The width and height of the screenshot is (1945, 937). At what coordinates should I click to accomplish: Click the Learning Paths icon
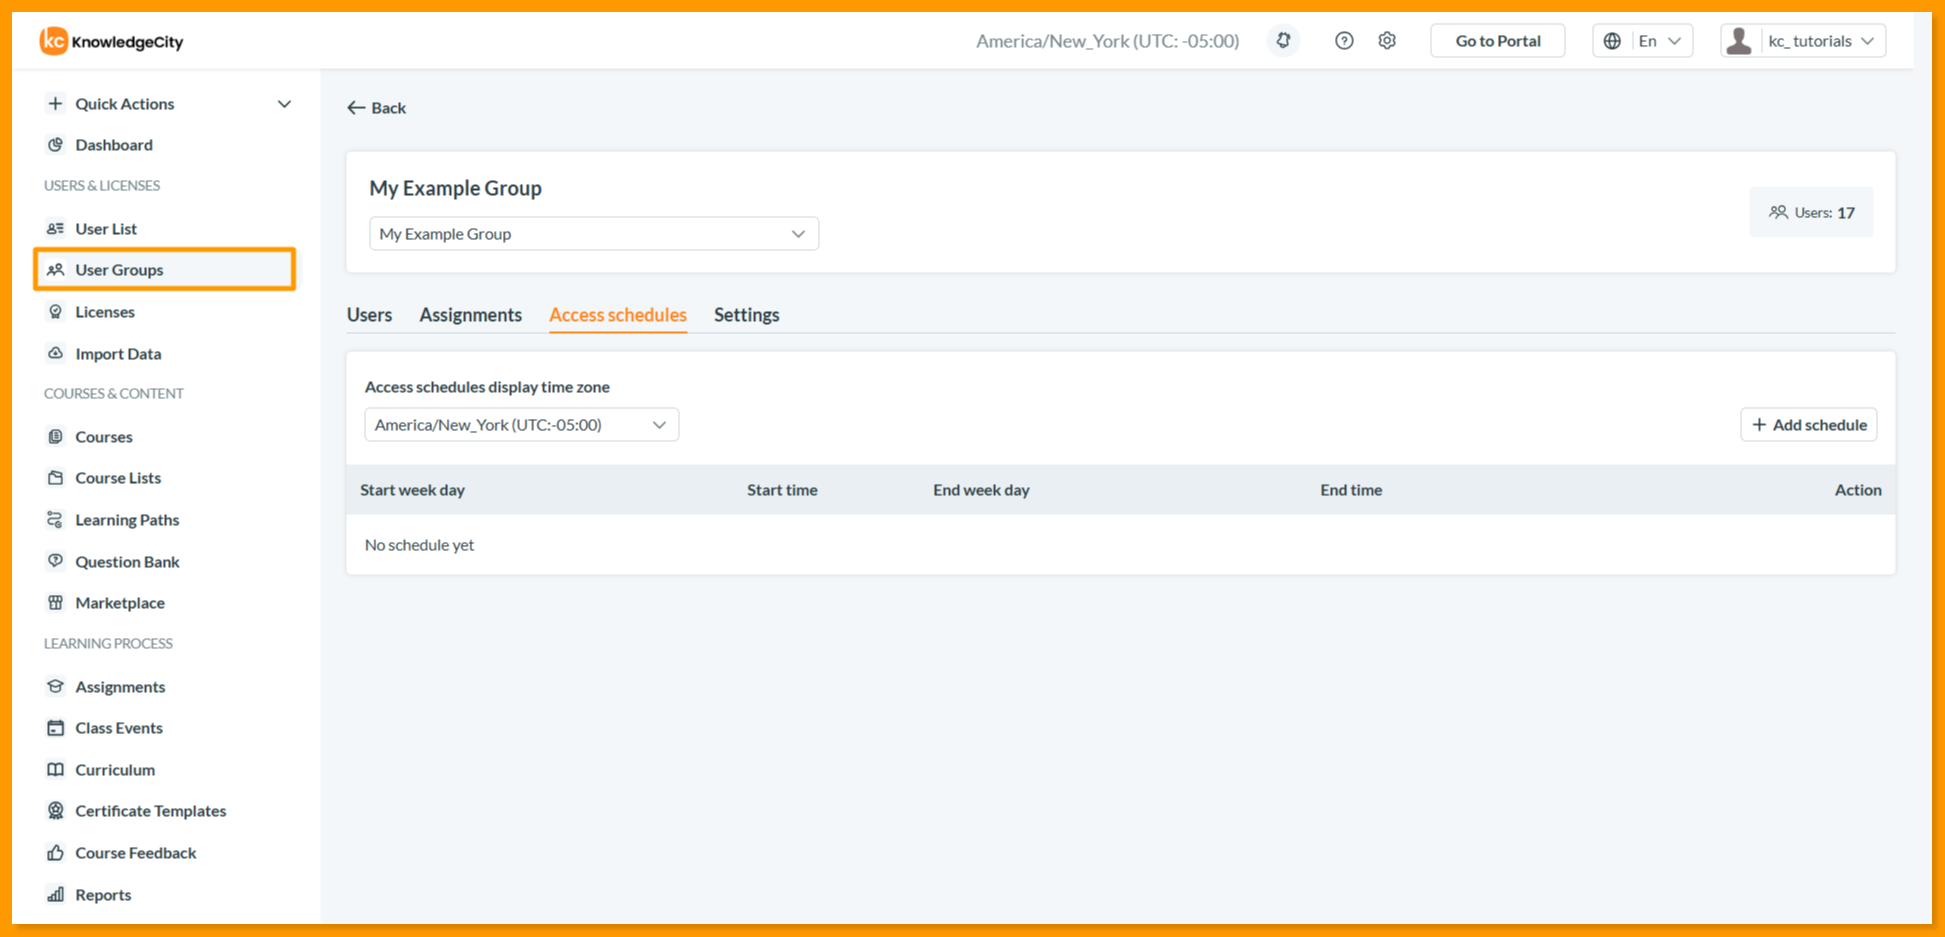coord(55,519)
